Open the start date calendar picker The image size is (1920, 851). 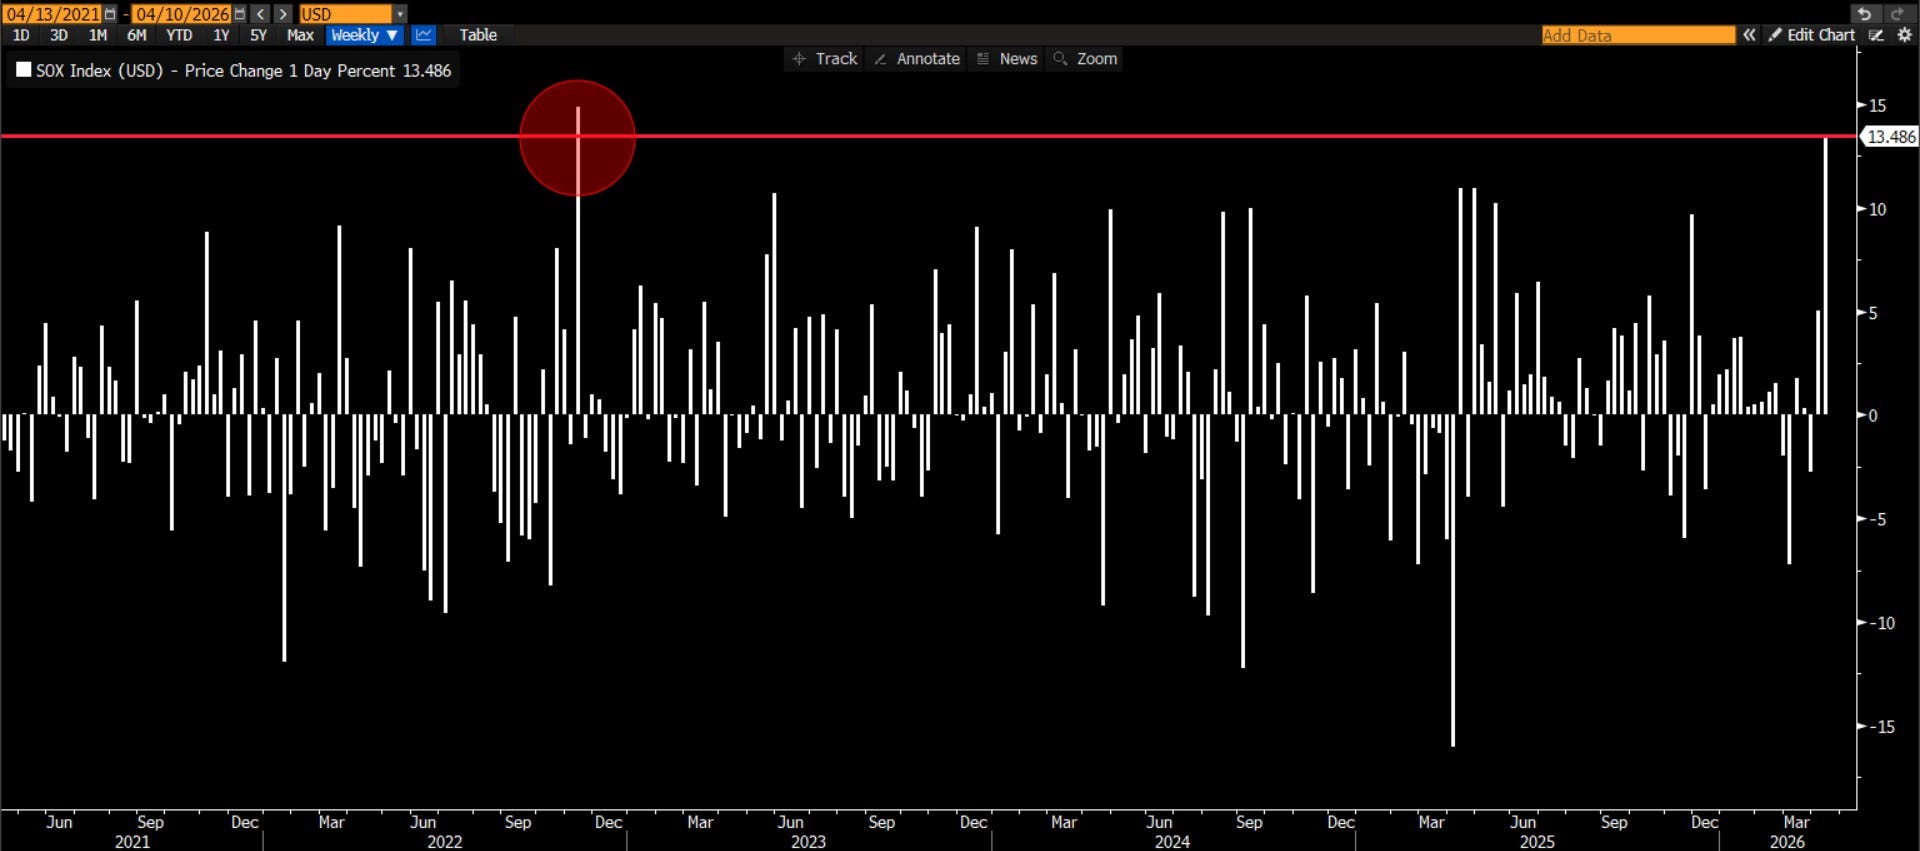click(110, 14)
